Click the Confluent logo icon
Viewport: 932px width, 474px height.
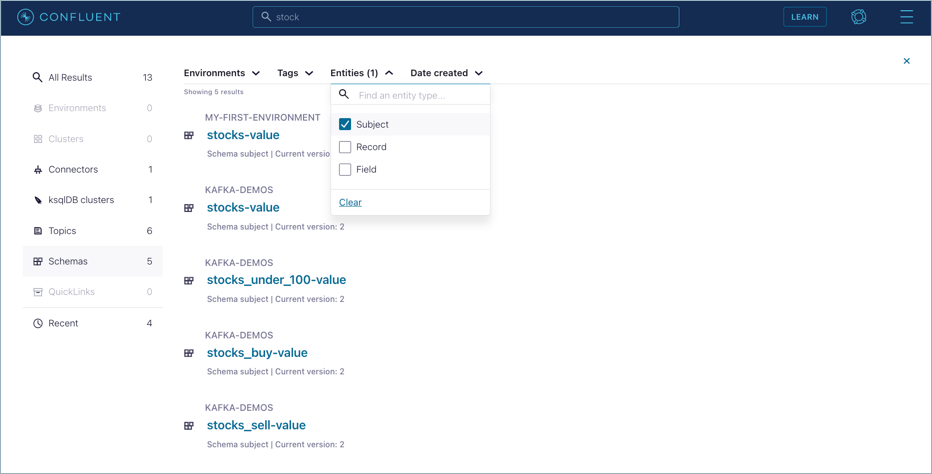[x=26, y=17]
